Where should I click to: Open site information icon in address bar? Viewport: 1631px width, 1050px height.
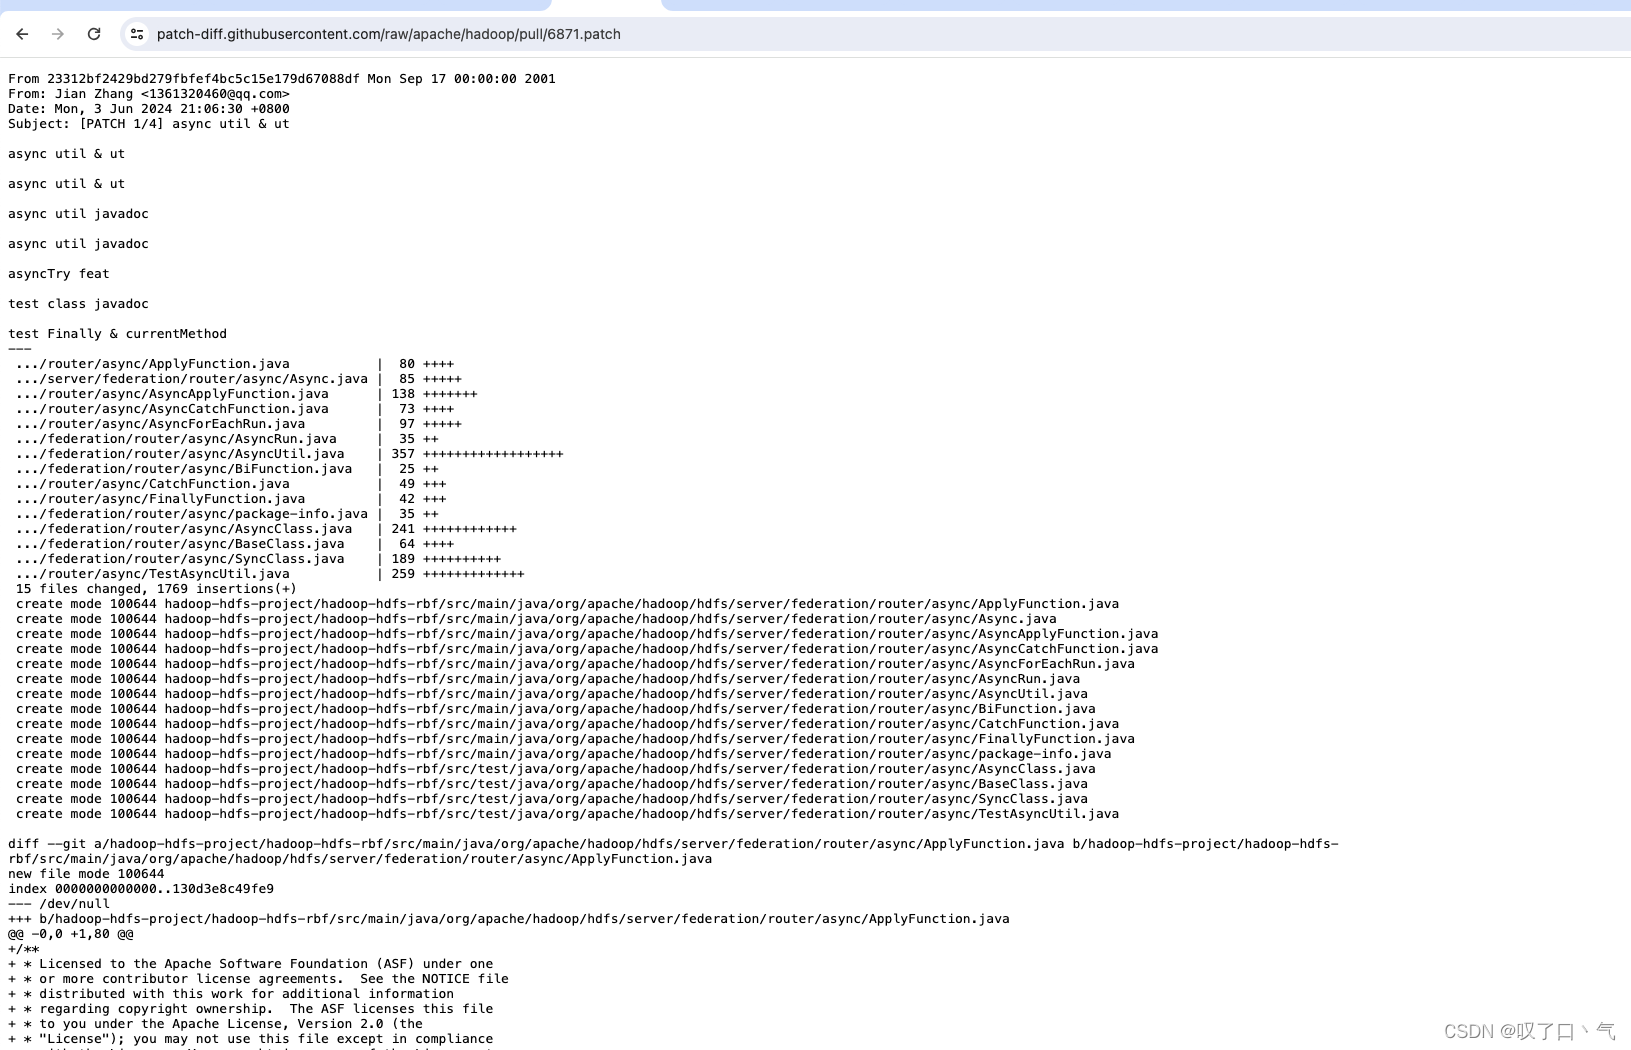[x=137, y=34]
